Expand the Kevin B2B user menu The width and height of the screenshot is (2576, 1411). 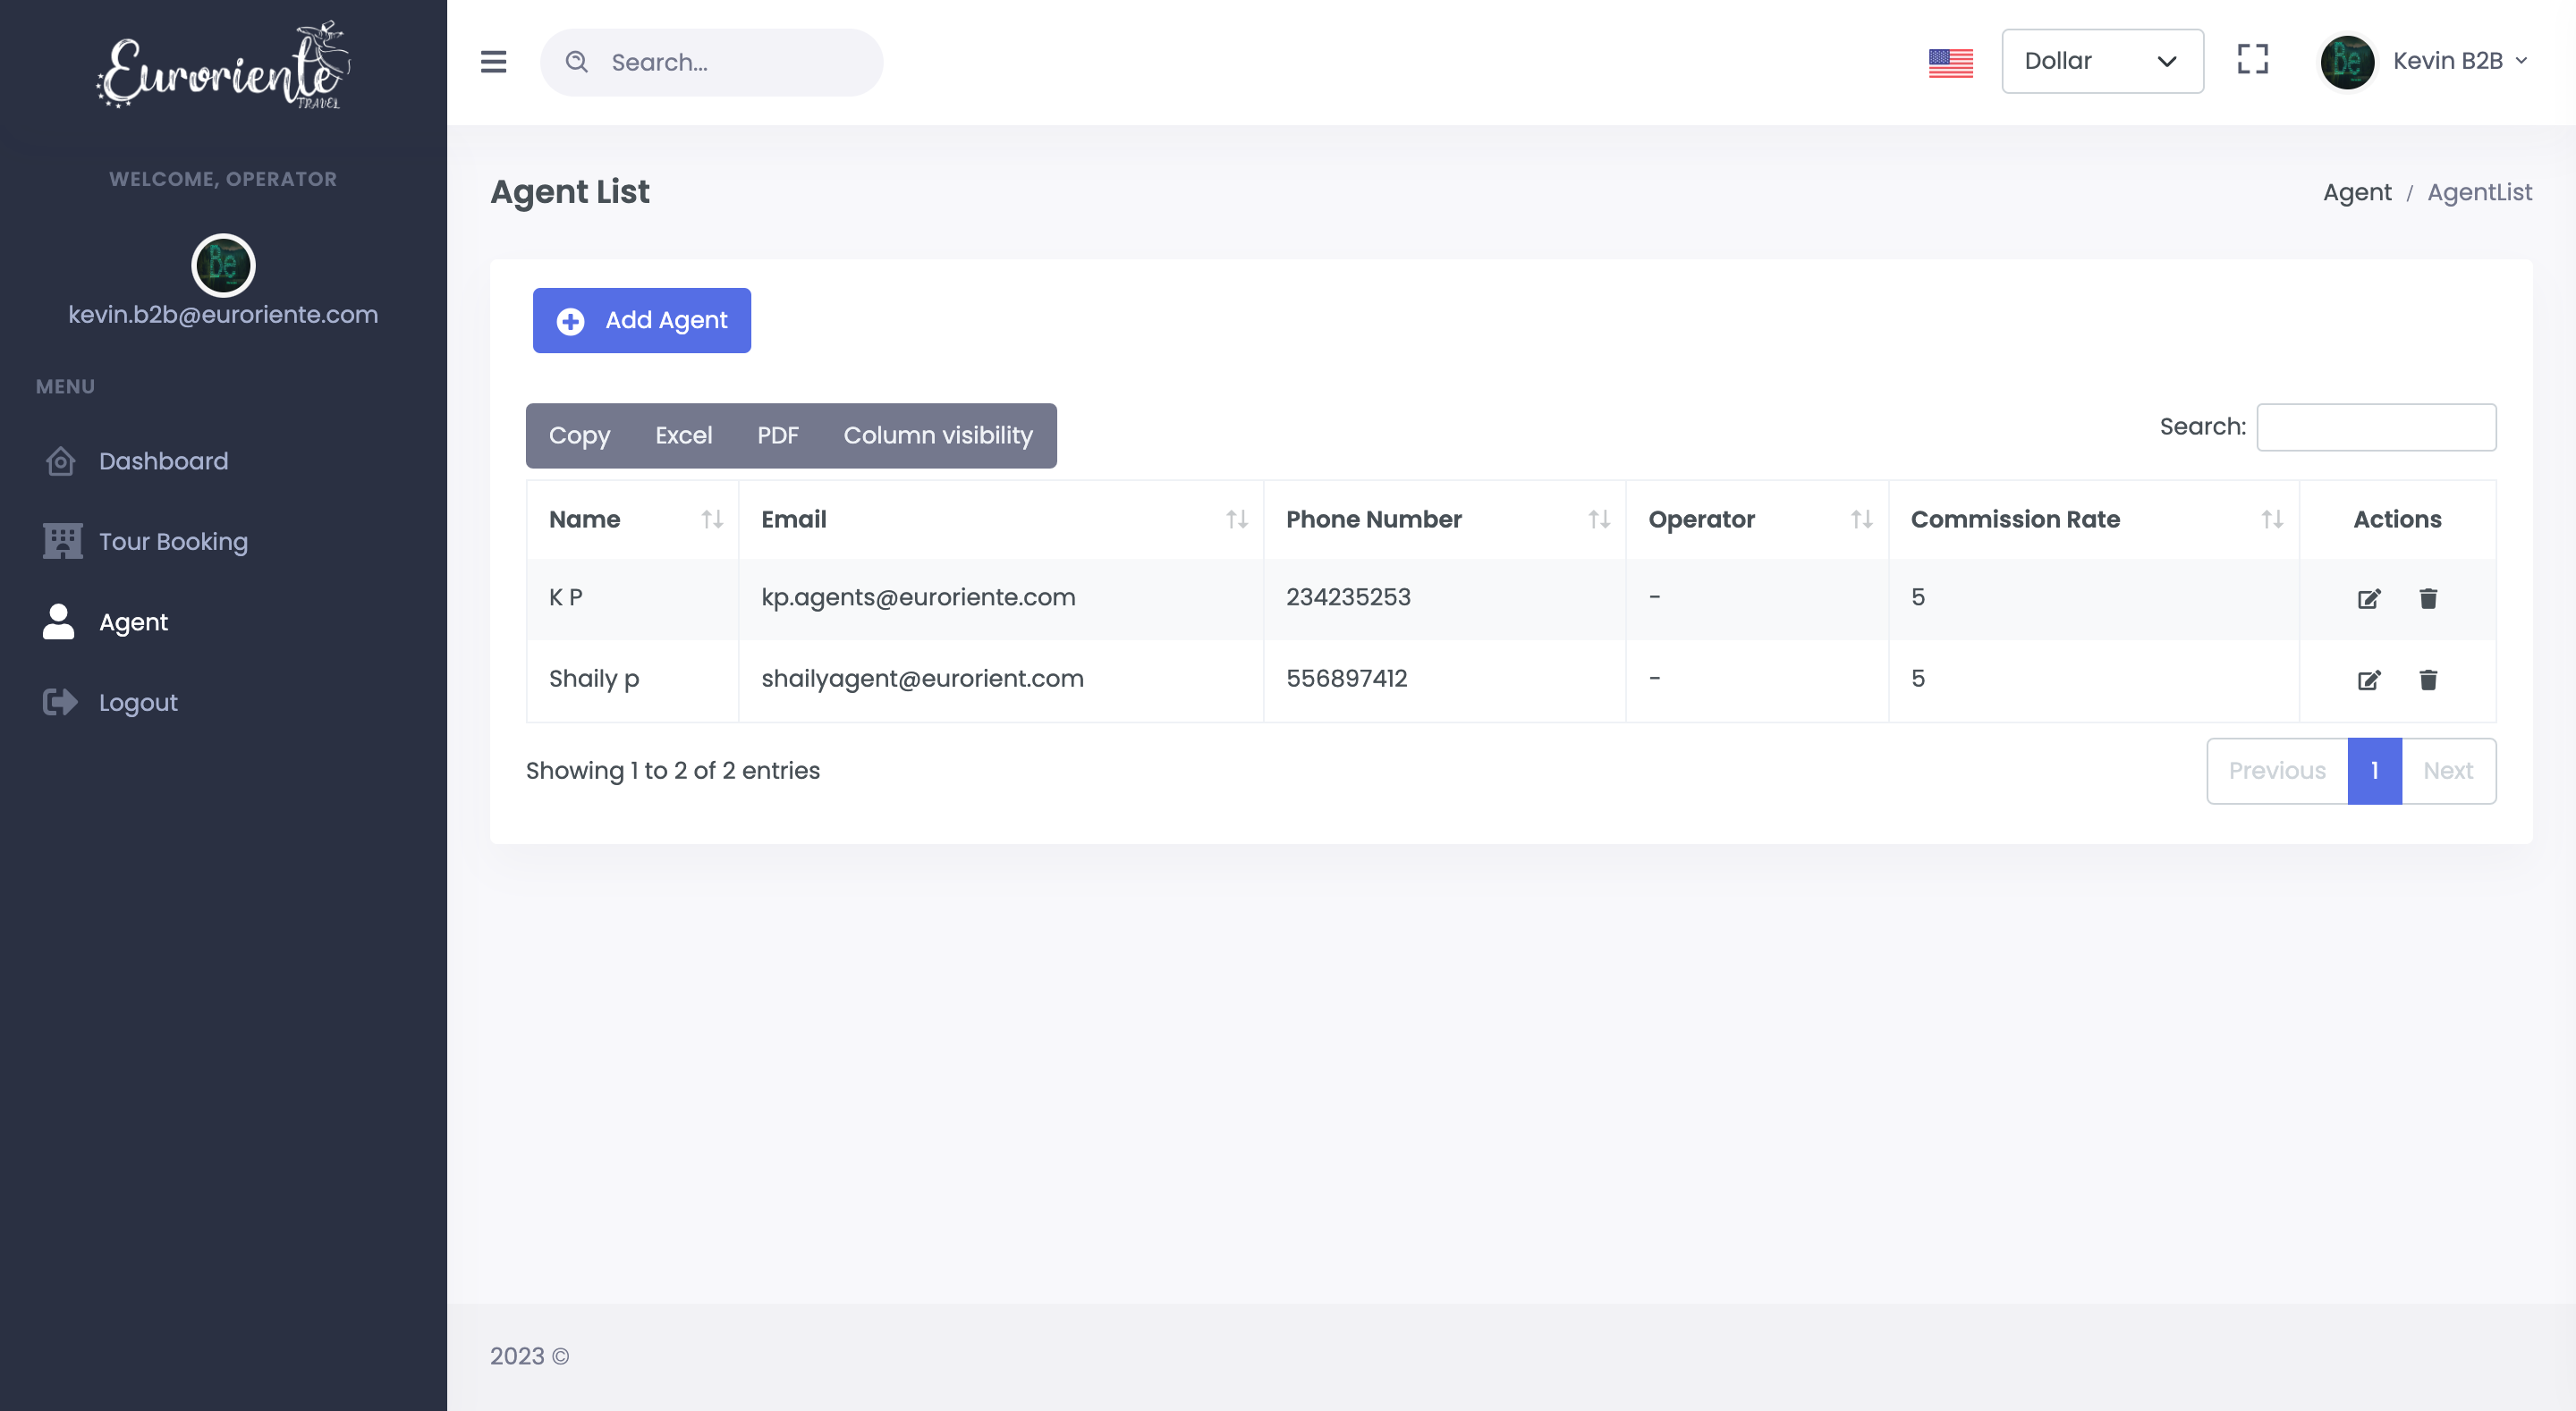click(x=2460, y=61)
